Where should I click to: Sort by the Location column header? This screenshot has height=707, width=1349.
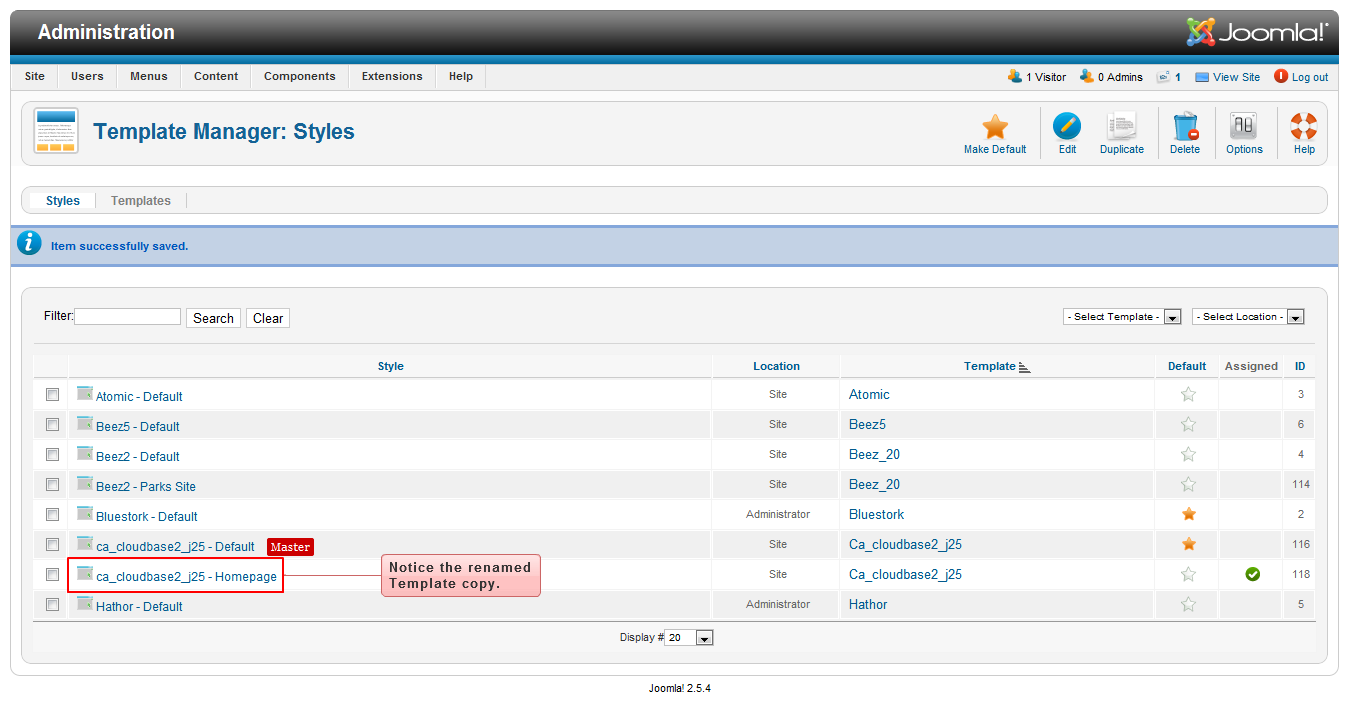click(x=776, y=366)
